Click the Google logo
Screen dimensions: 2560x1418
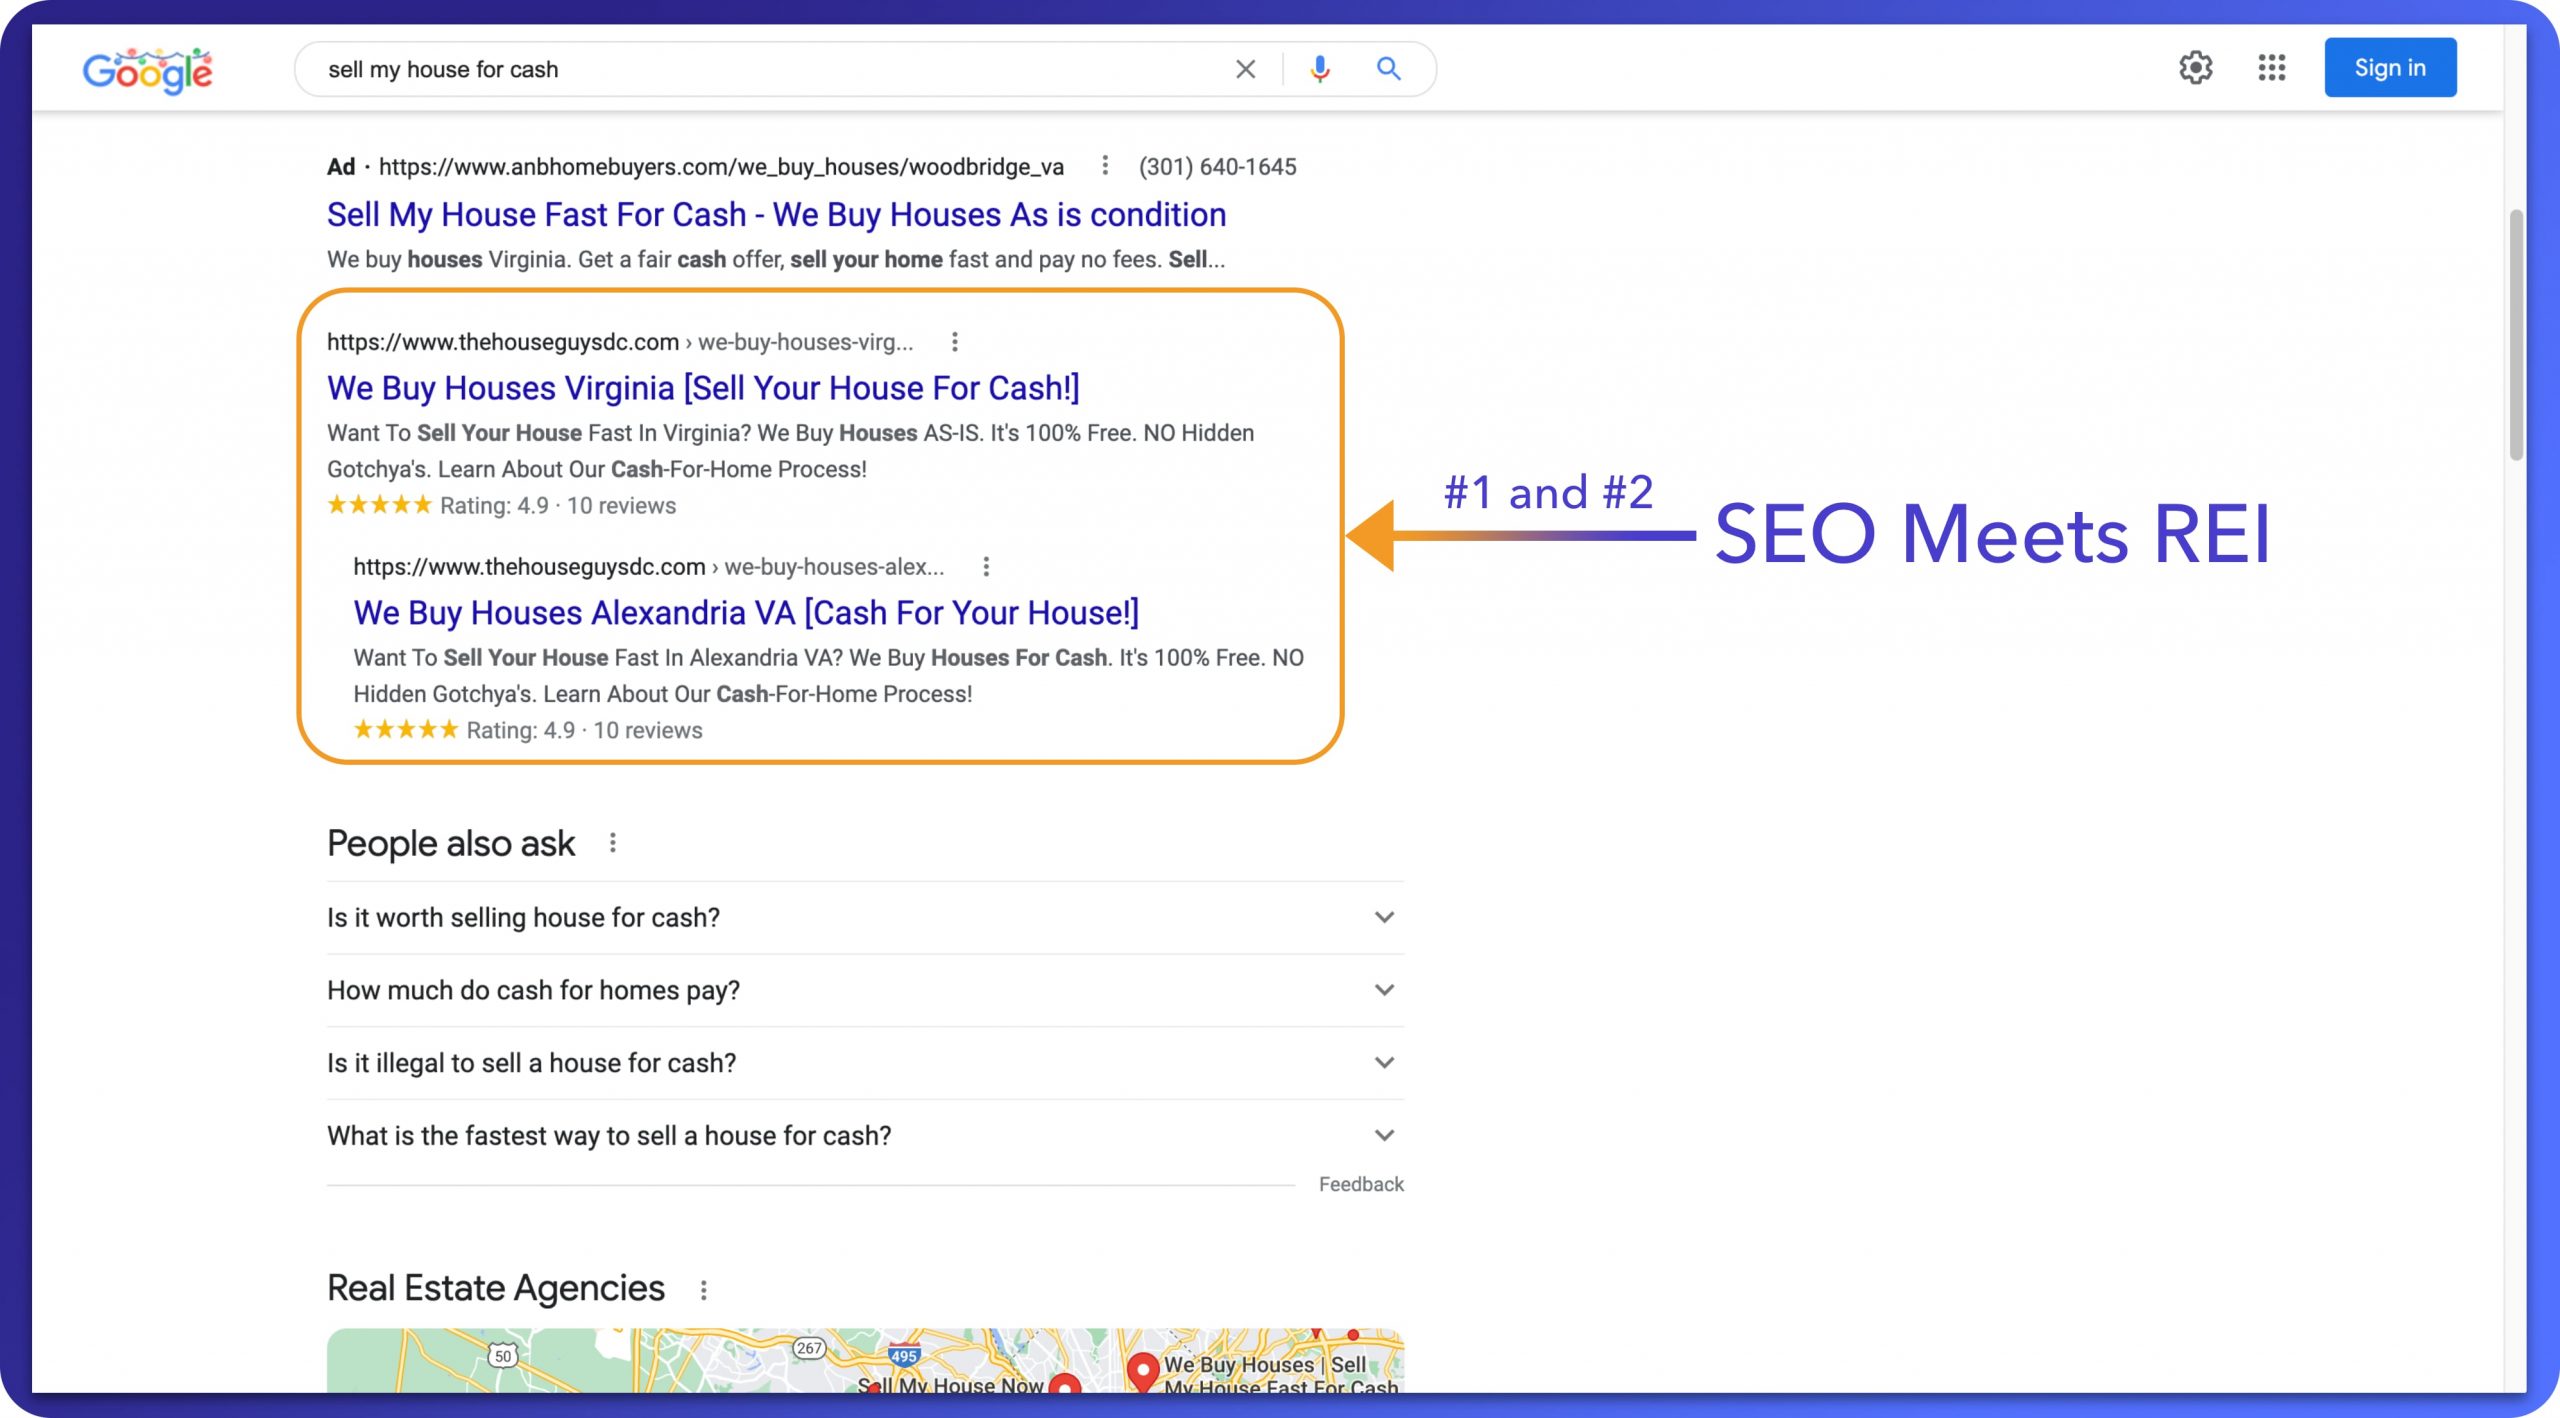[x=147, y=70]
